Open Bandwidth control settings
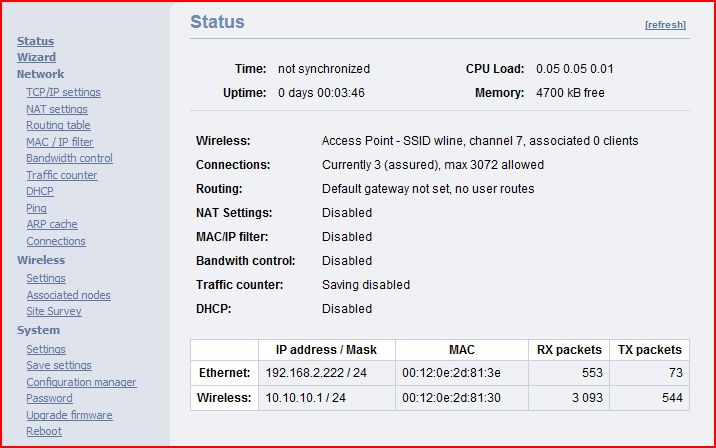Image resolution: width=716 pixels, height=448 pixels. click(x=69, y=158)
